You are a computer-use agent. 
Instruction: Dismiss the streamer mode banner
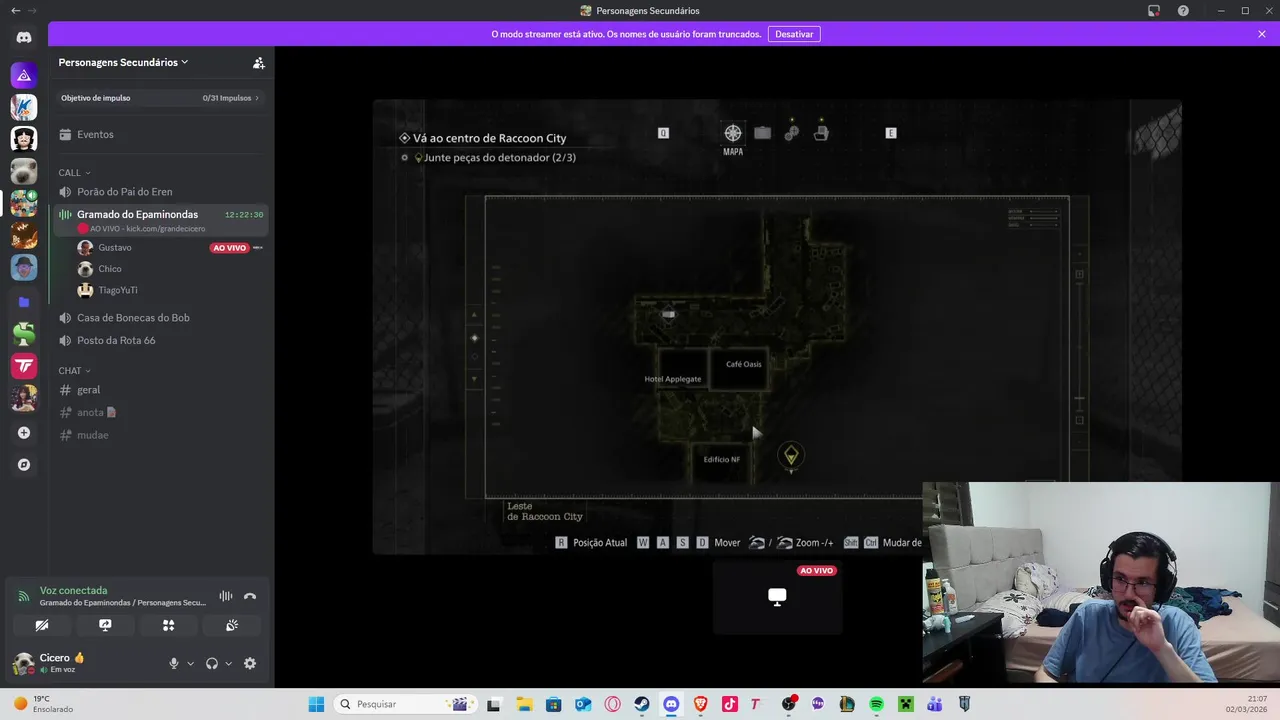[x=1262, y=34]
